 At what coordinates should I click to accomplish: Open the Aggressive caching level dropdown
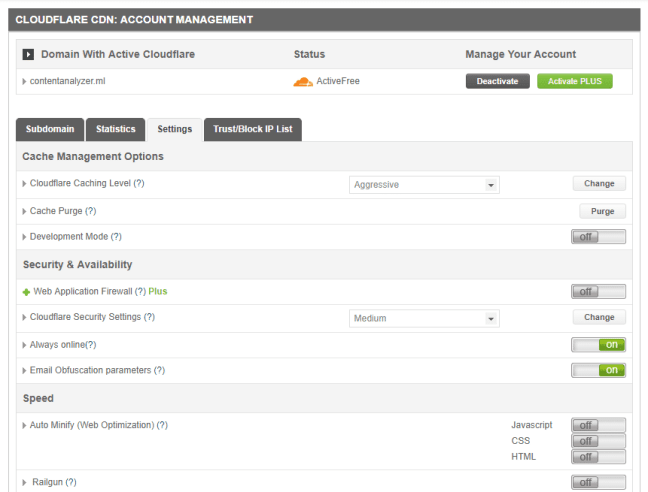click(424, 185)
